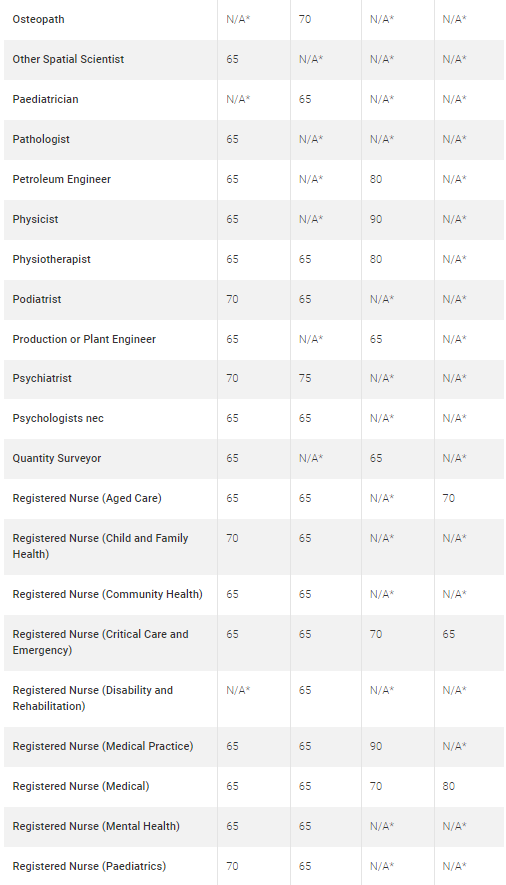This screenshot has height=885, width=506.
Task: Select Petroleum Engineer's 80 points cell
Action: click(x=376, y=179)
